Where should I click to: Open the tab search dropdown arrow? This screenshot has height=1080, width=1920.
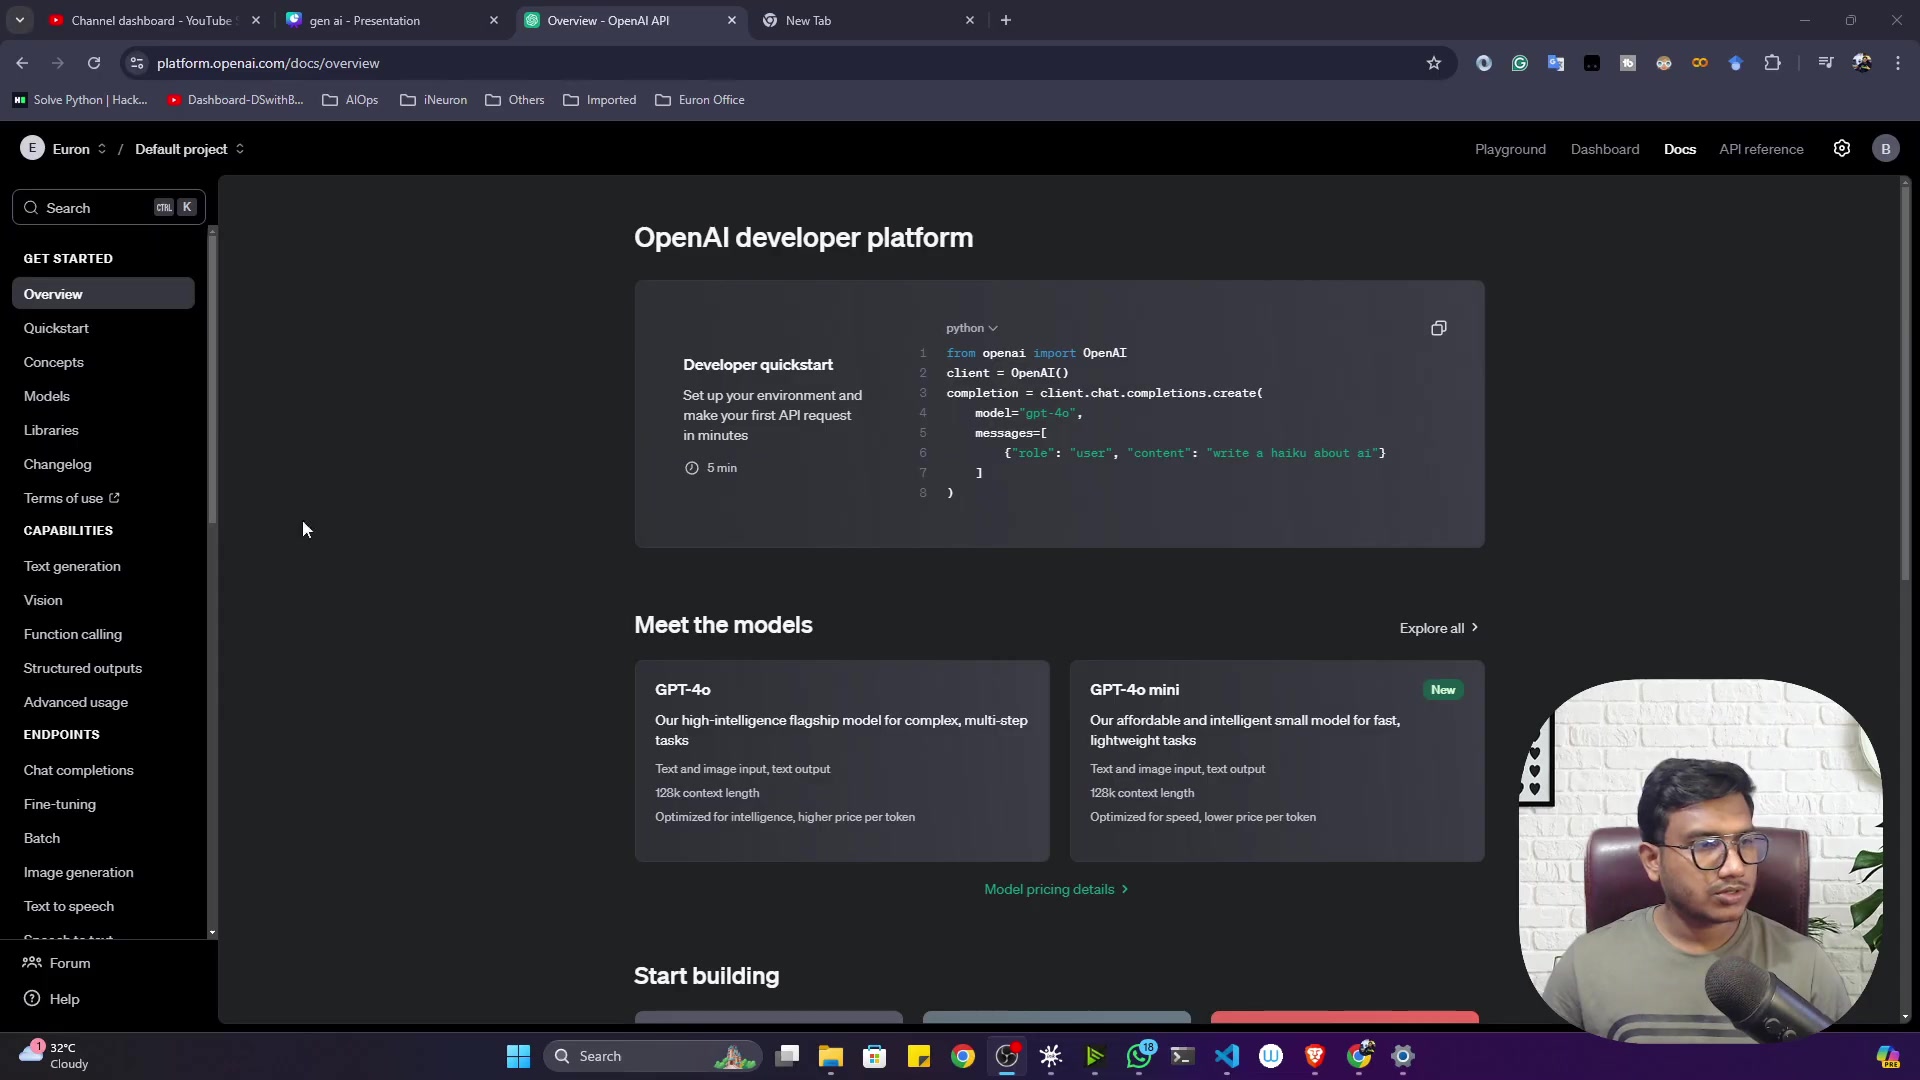click(19, 20)
